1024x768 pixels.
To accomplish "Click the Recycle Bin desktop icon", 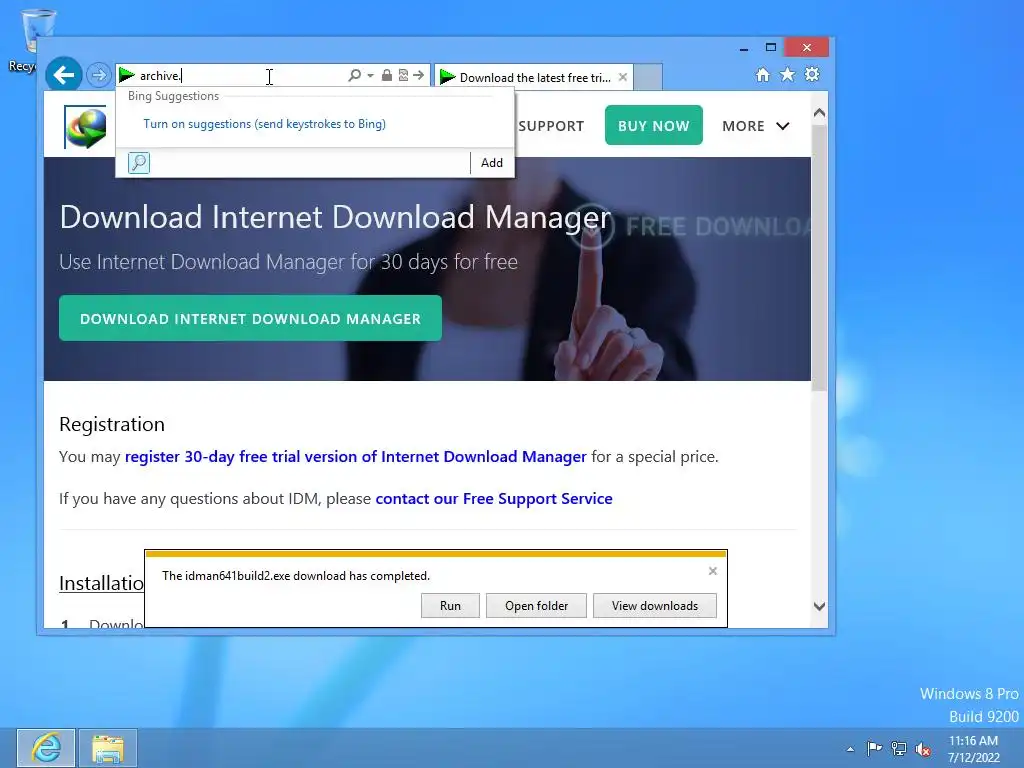I will pyautogui.click(x=31, y=40).
